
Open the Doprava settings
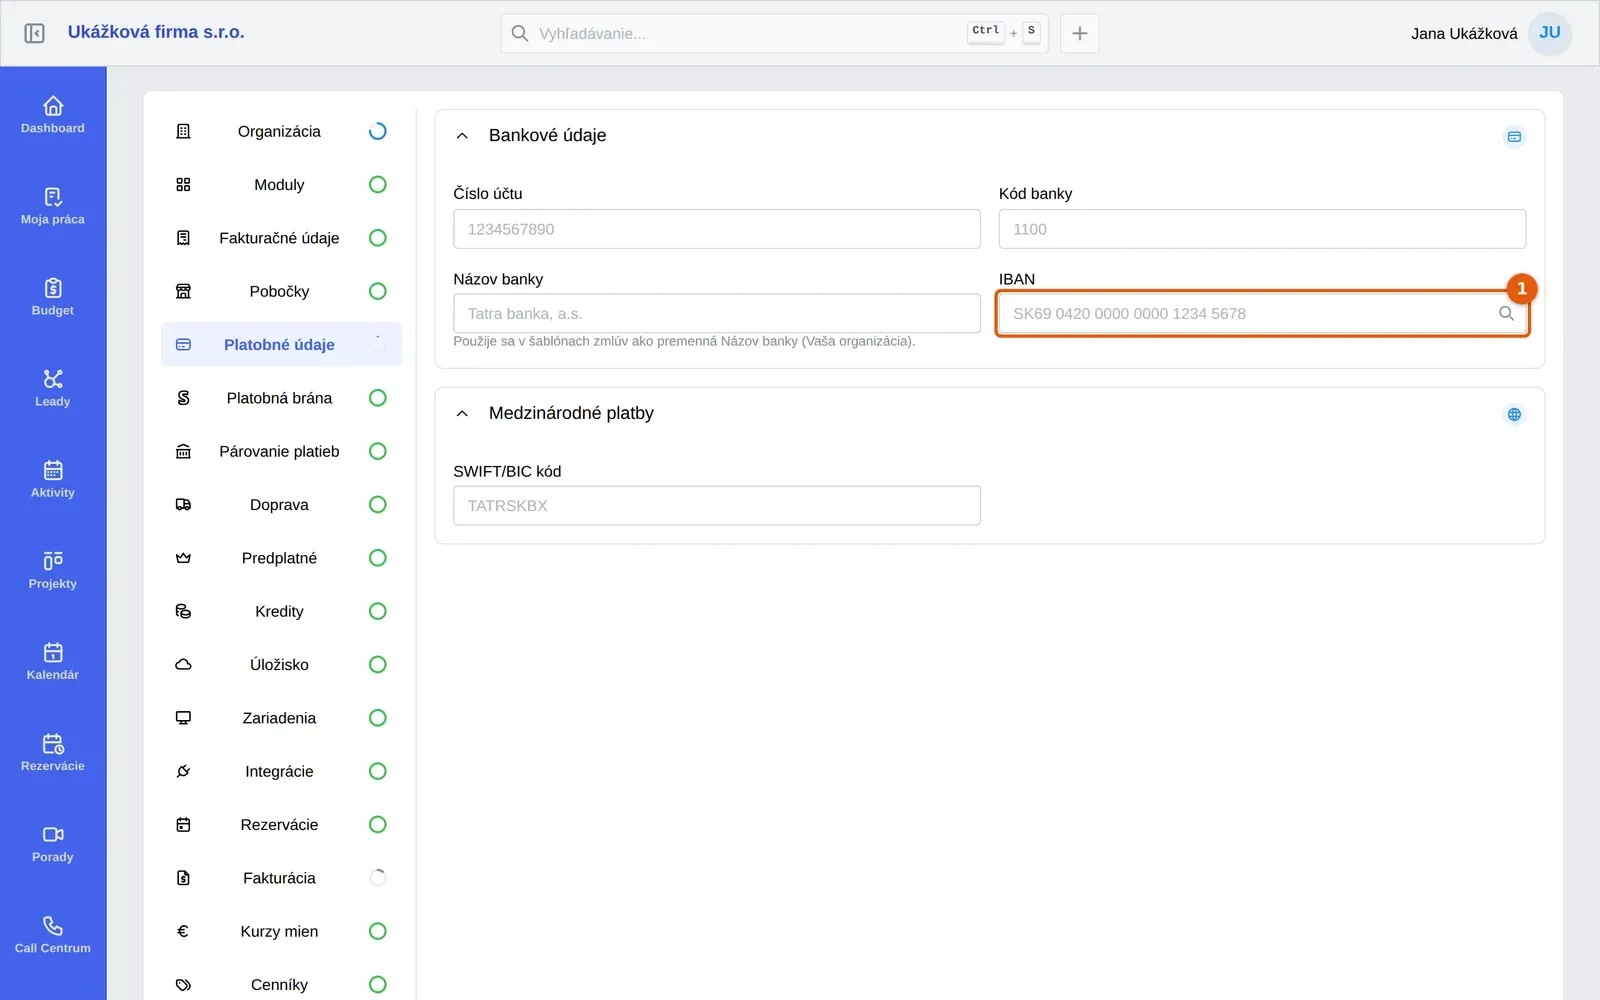pos(281,505)
